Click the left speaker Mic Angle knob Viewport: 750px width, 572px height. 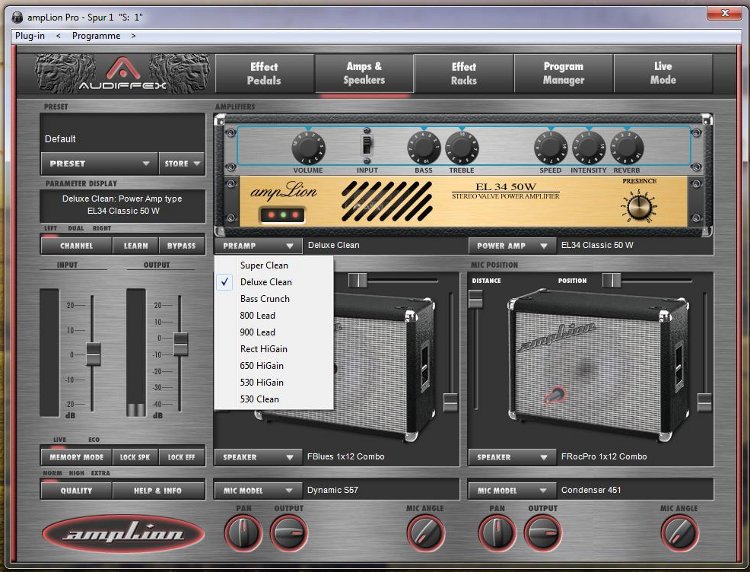pyautogui.click(x=426, y=532)
